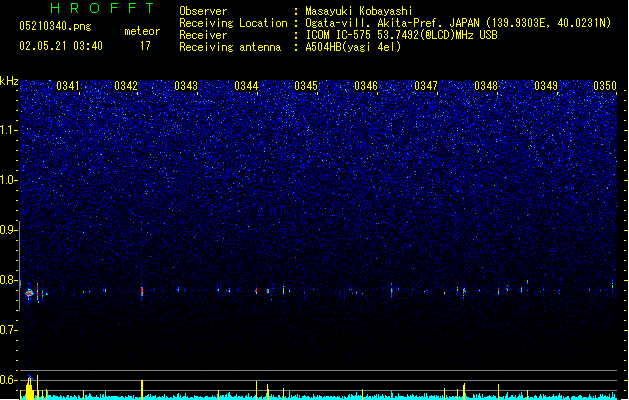Click the Observer field label
This screenshot has width=629, height=400.
[203, 11]
